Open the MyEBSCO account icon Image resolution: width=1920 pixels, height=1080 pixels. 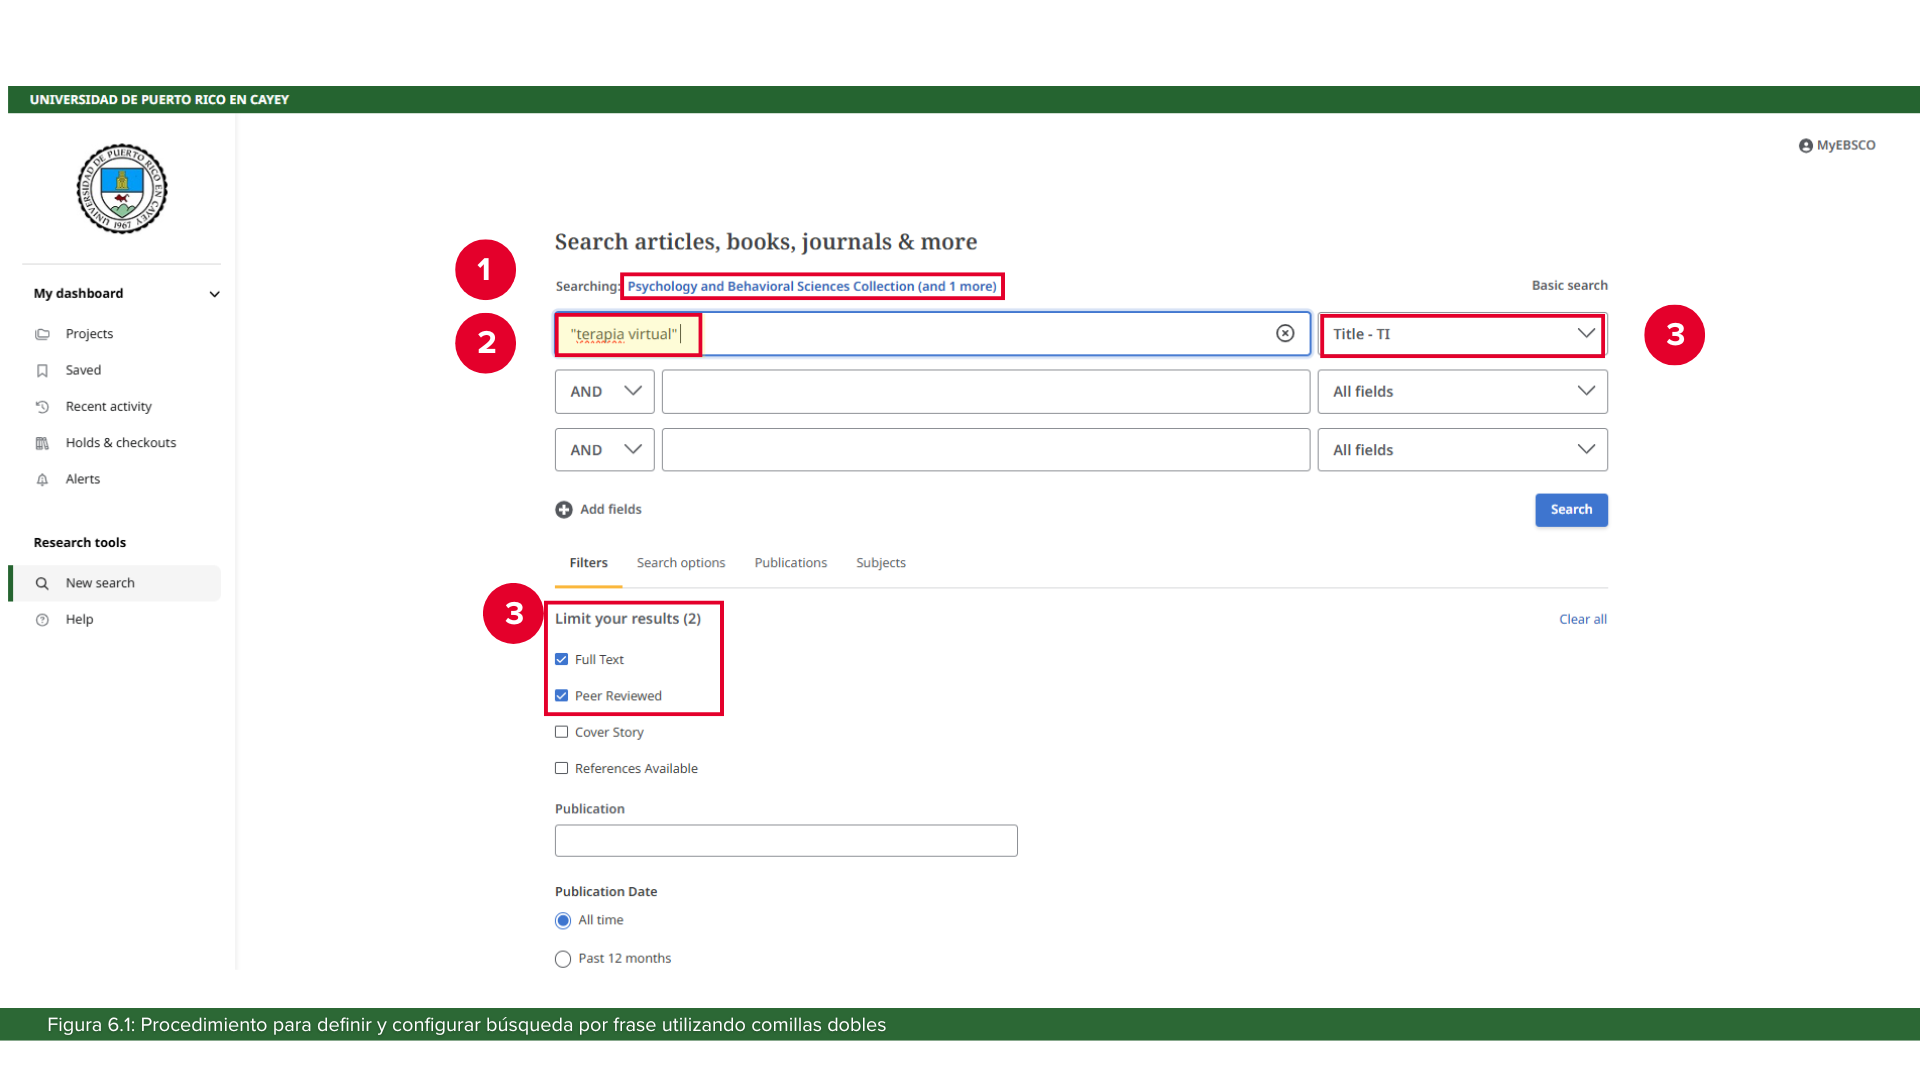1805,146
